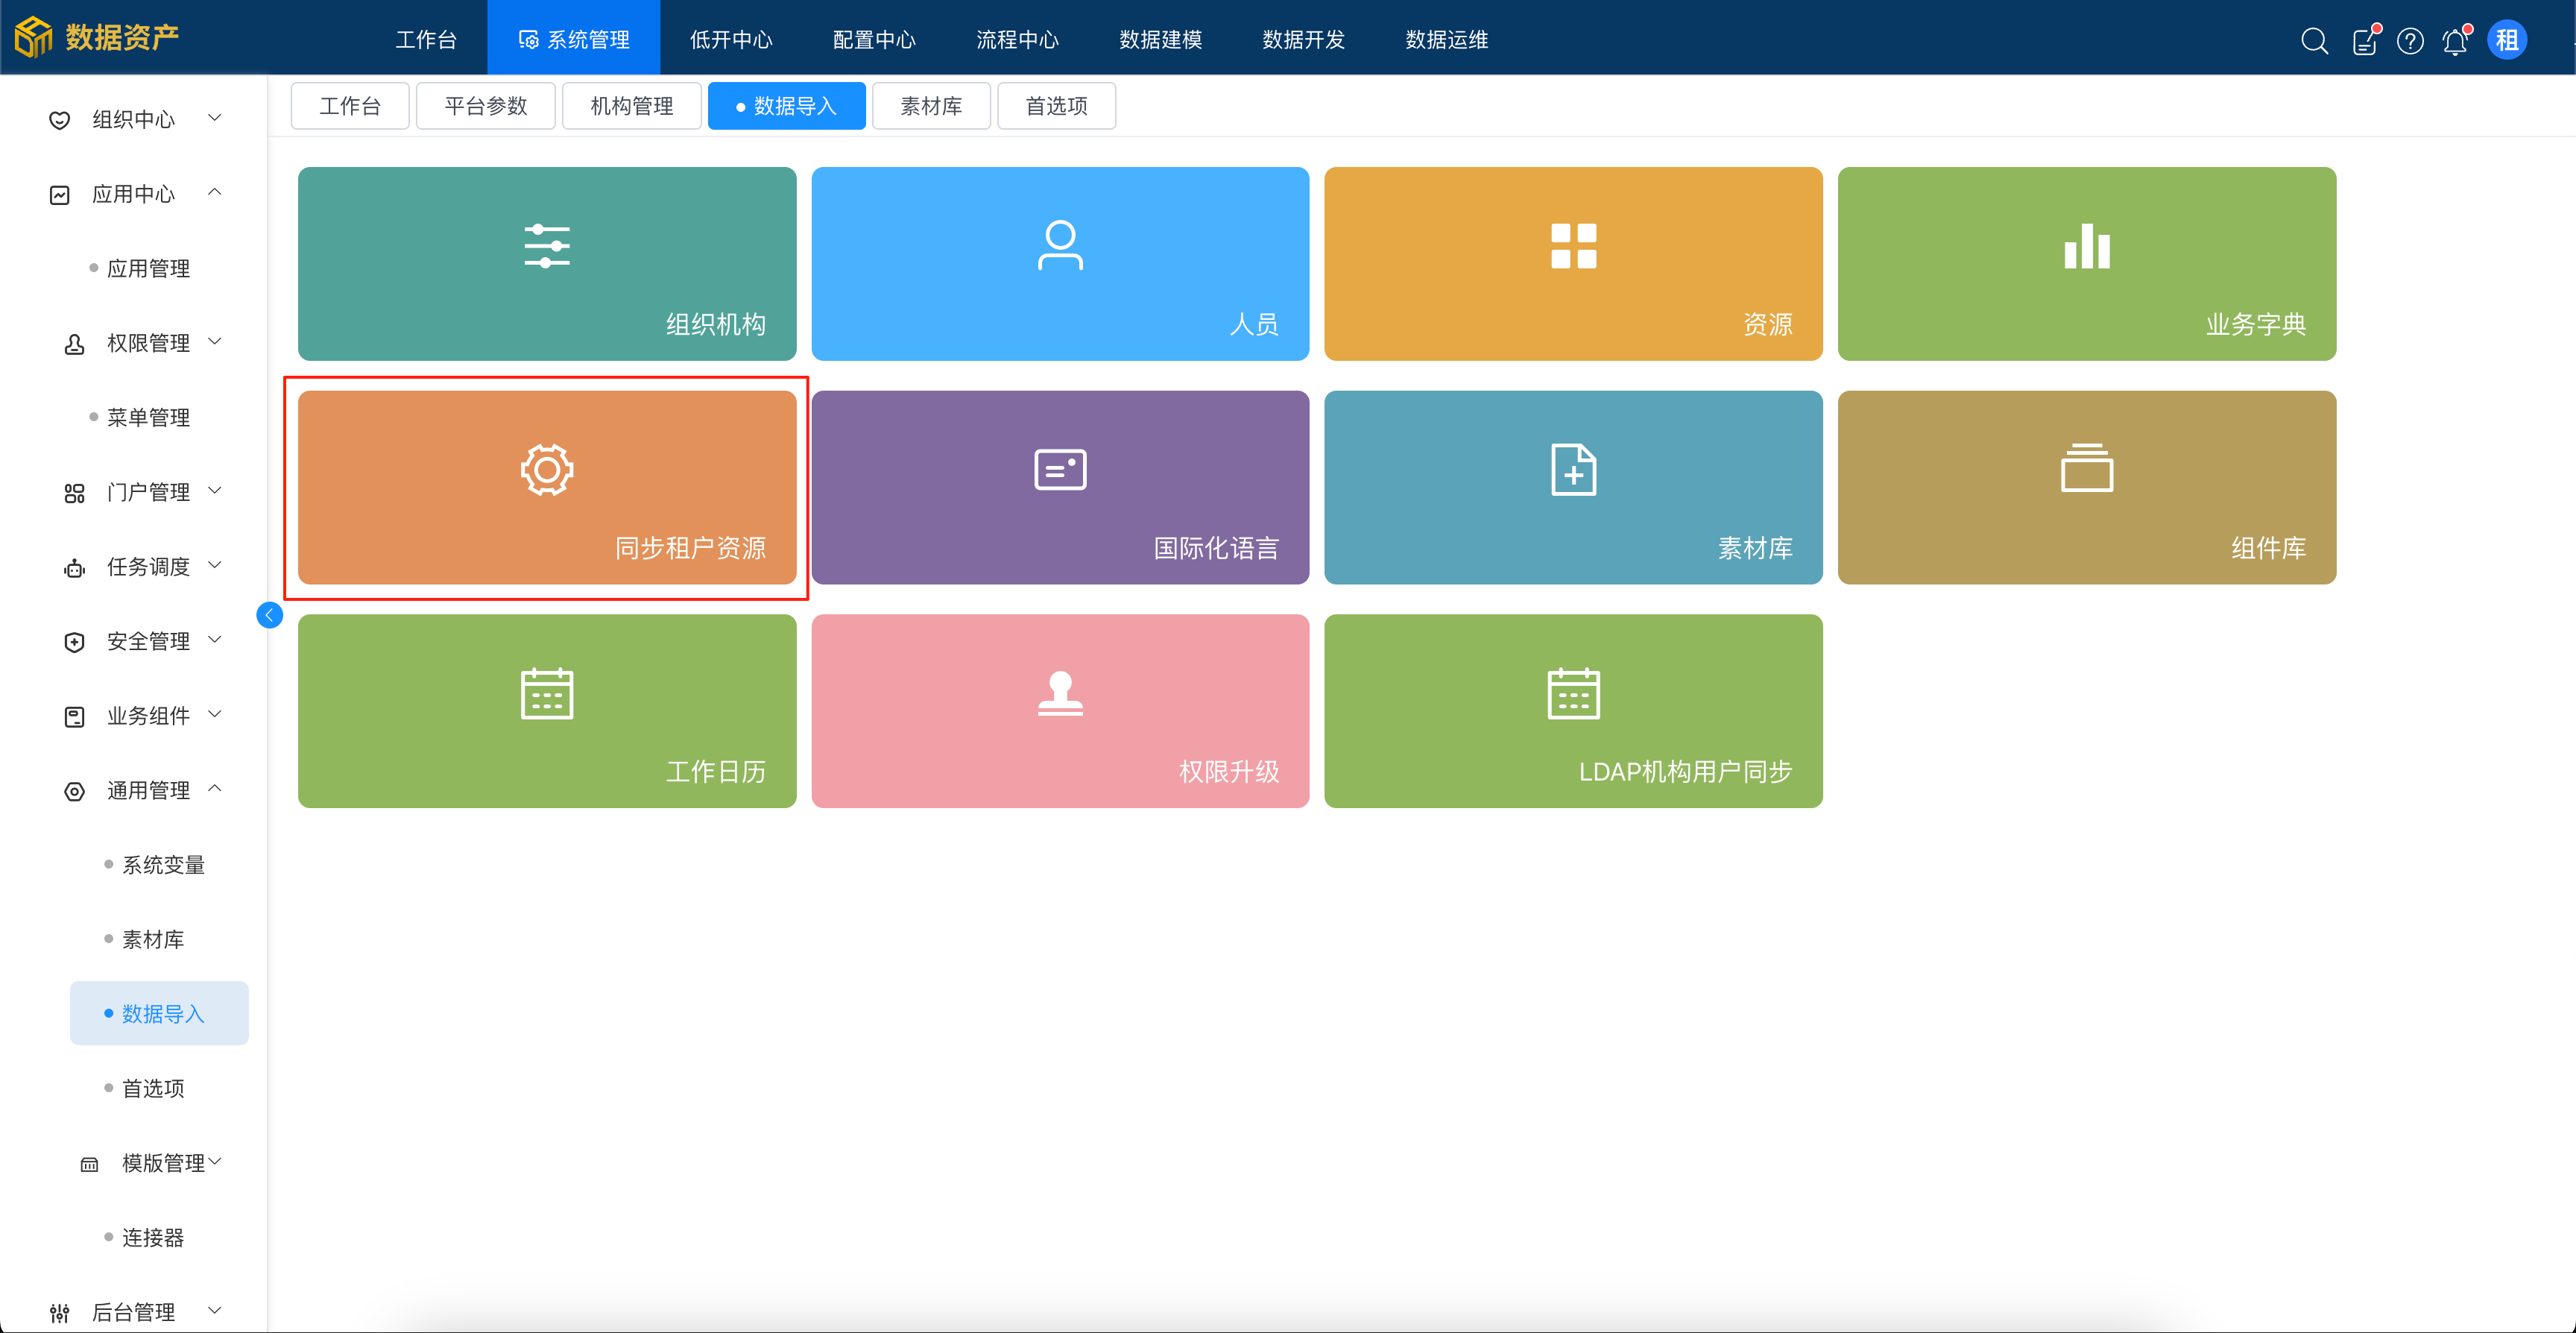Click the search magnifier icon in header
This screenshot has height=1333, width=2576.
[2313, 40]
